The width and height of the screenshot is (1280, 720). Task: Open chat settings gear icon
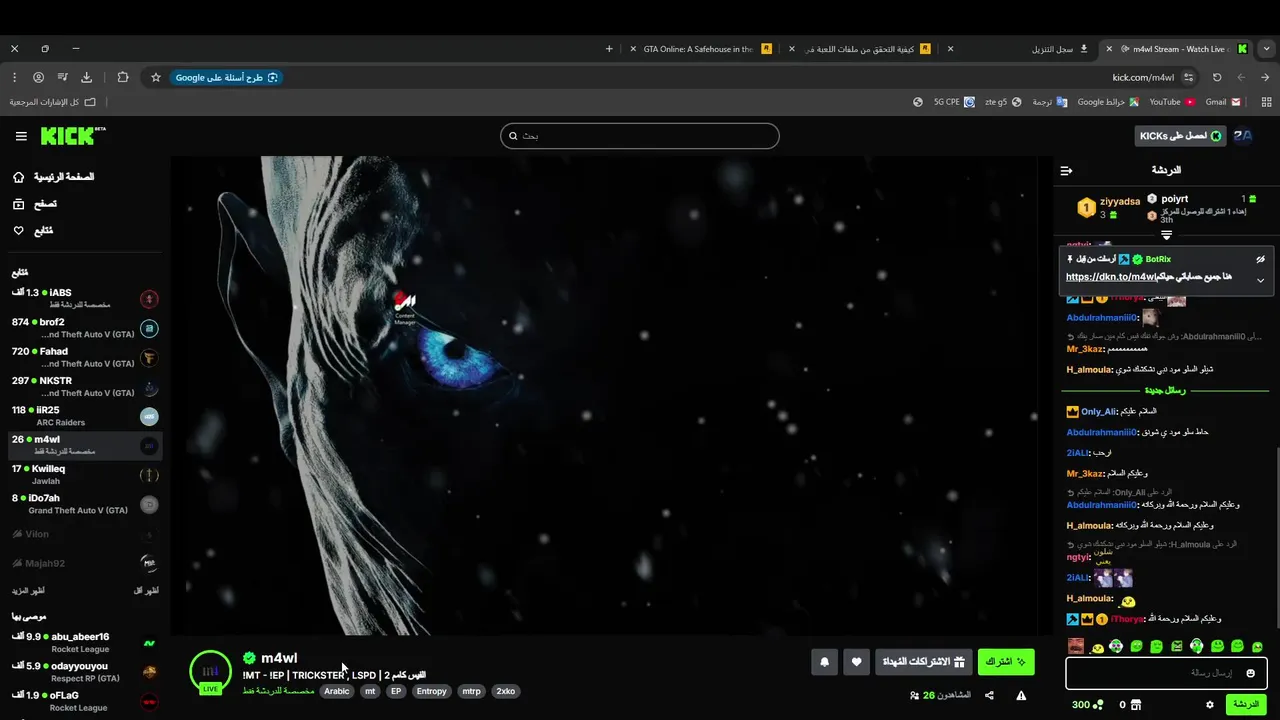pos(1209,705)
